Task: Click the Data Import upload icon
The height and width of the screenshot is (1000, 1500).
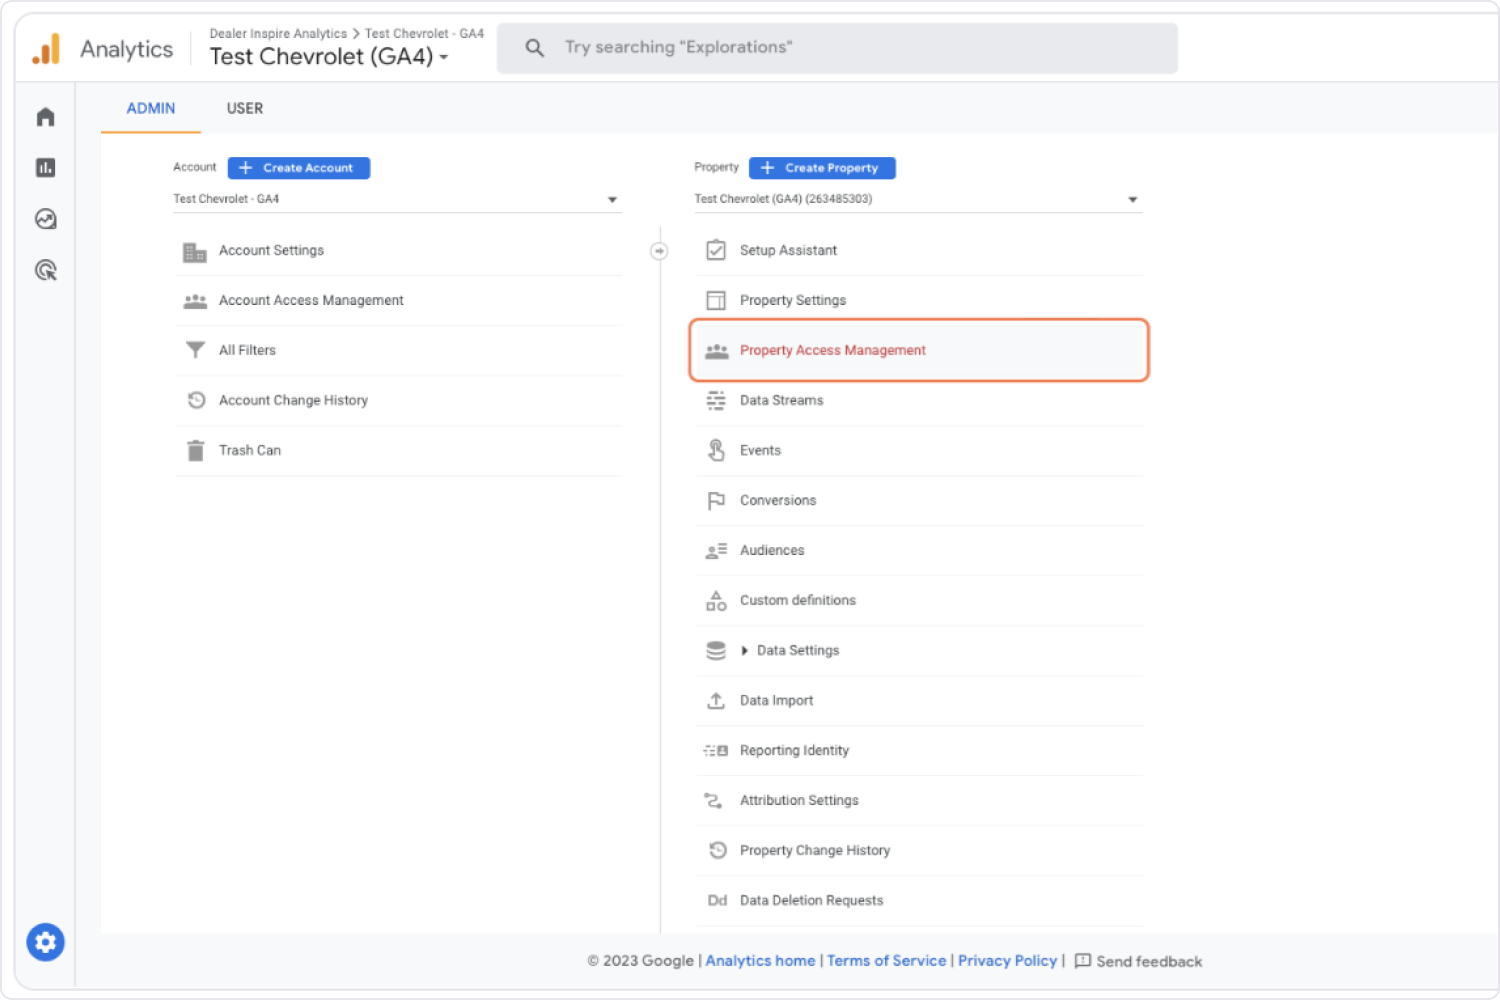Action: point(716,700)
